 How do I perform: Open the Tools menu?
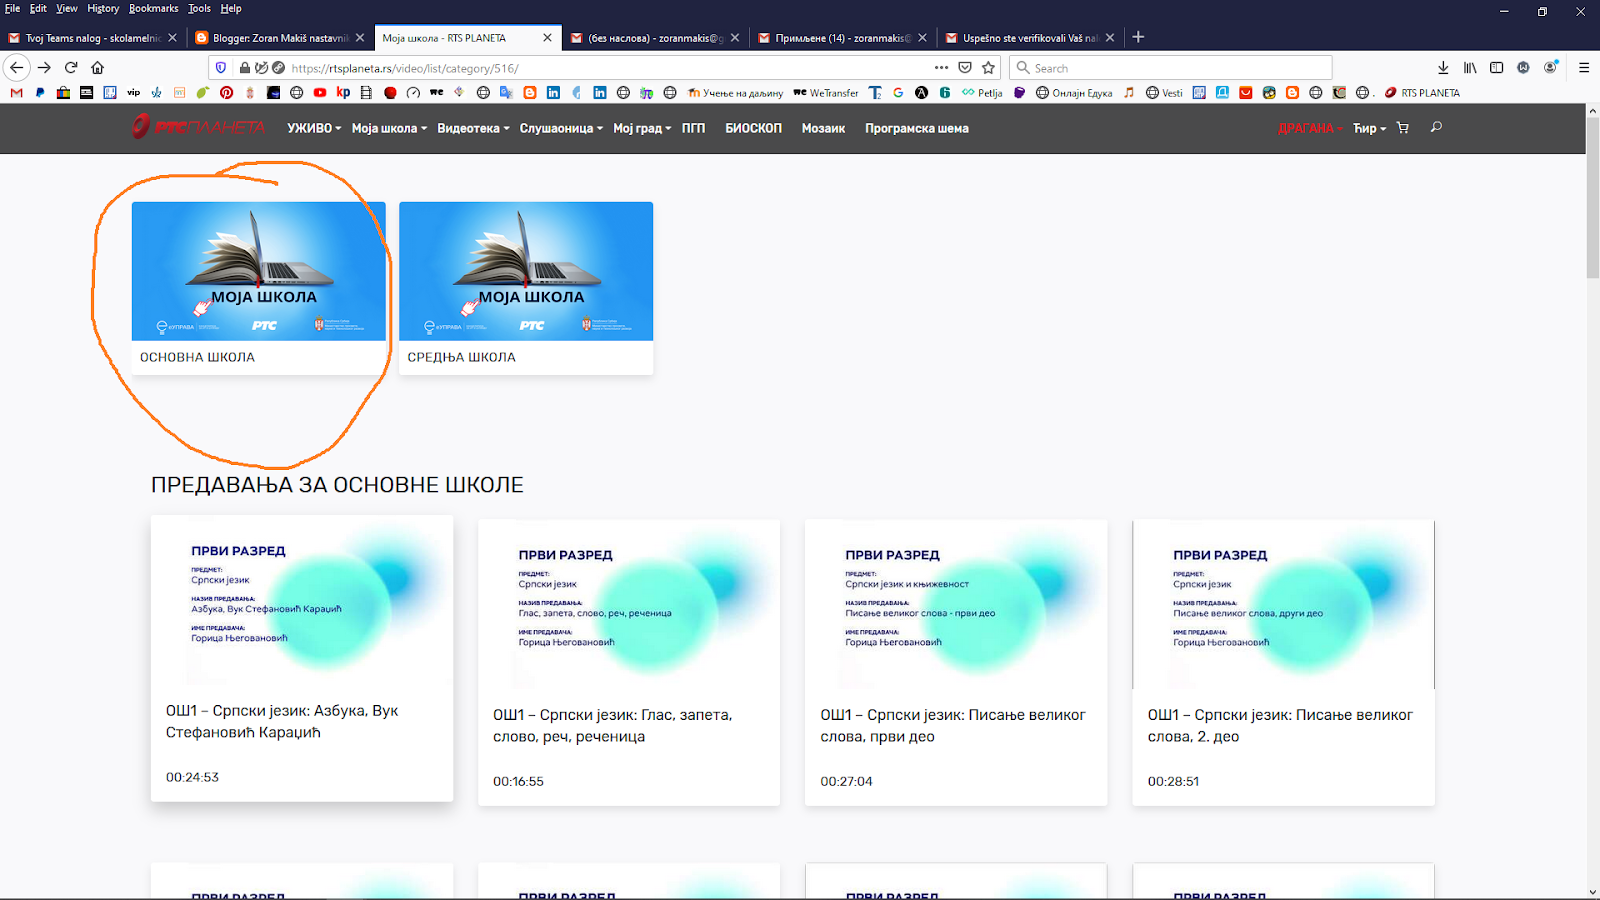(x=200, y=8)
